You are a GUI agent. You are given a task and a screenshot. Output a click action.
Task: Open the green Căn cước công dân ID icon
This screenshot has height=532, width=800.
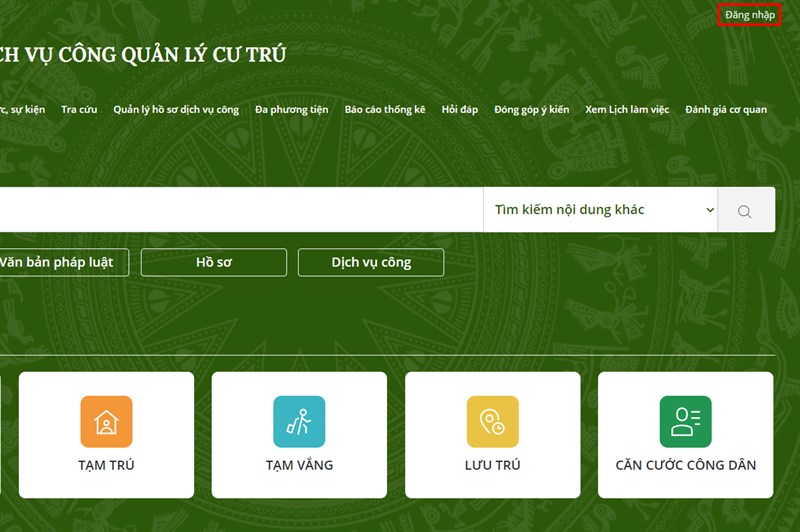click(x=685, y=421)
